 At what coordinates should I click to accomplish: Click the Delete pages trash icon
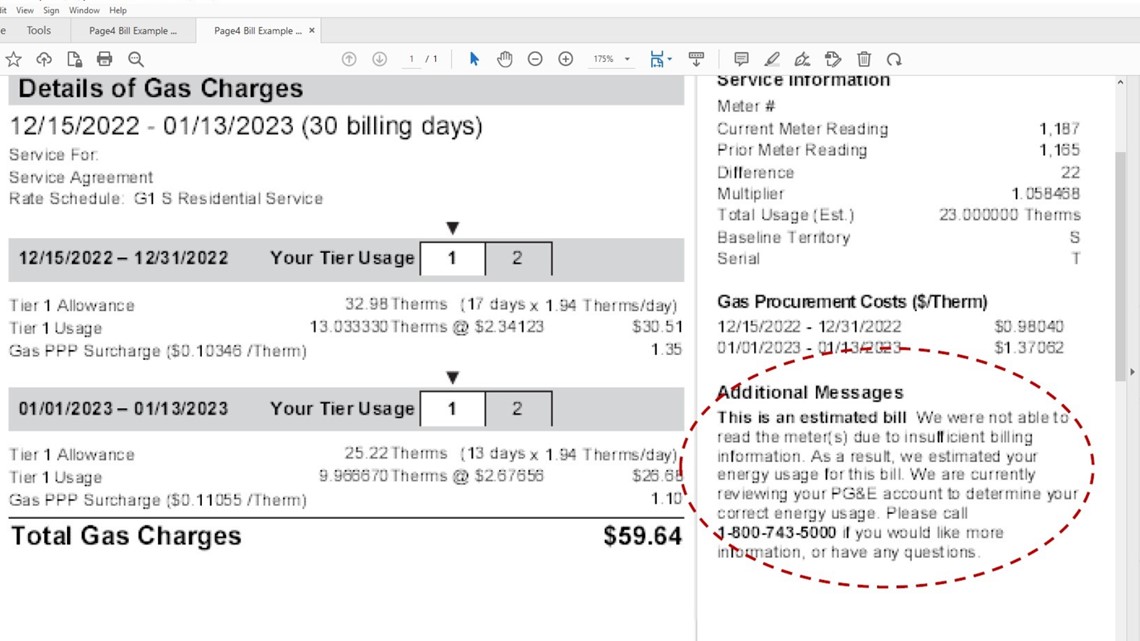tap(864, 59)
